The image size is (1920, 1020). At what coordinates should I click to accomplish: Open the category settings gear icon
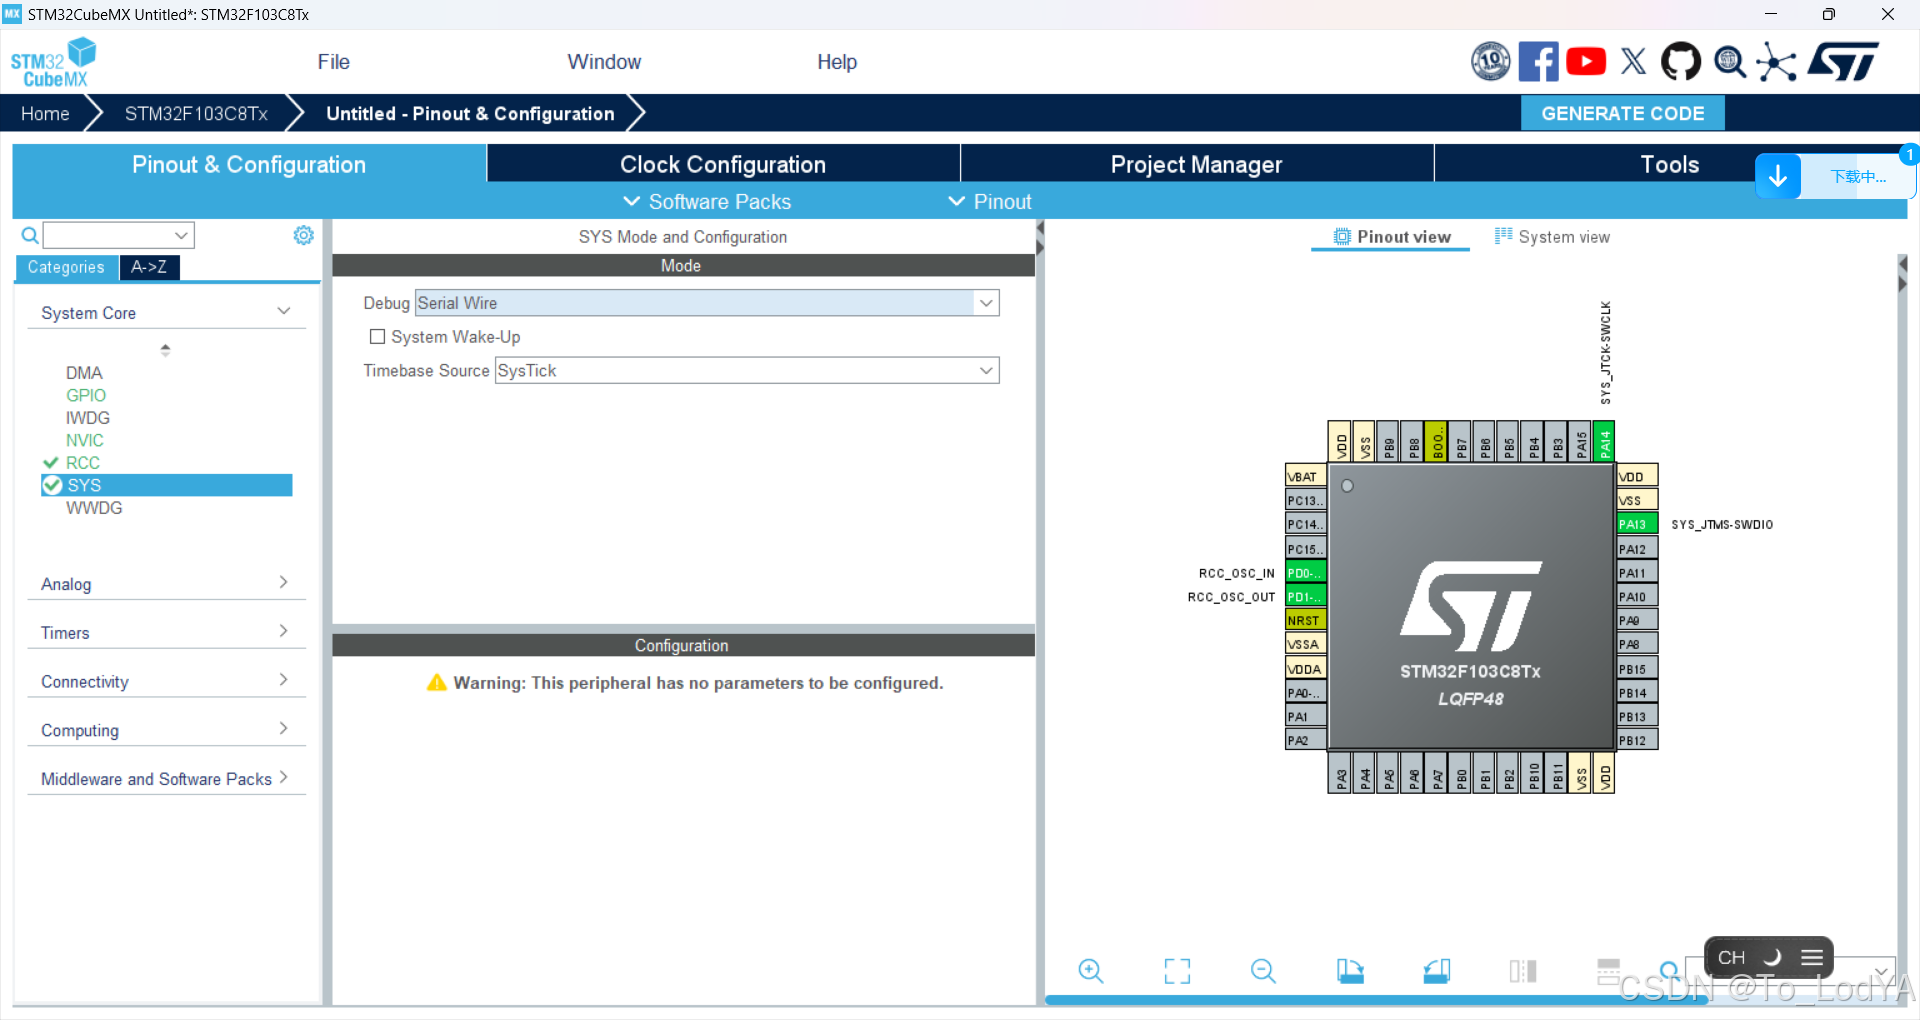[x=303, y=235]
